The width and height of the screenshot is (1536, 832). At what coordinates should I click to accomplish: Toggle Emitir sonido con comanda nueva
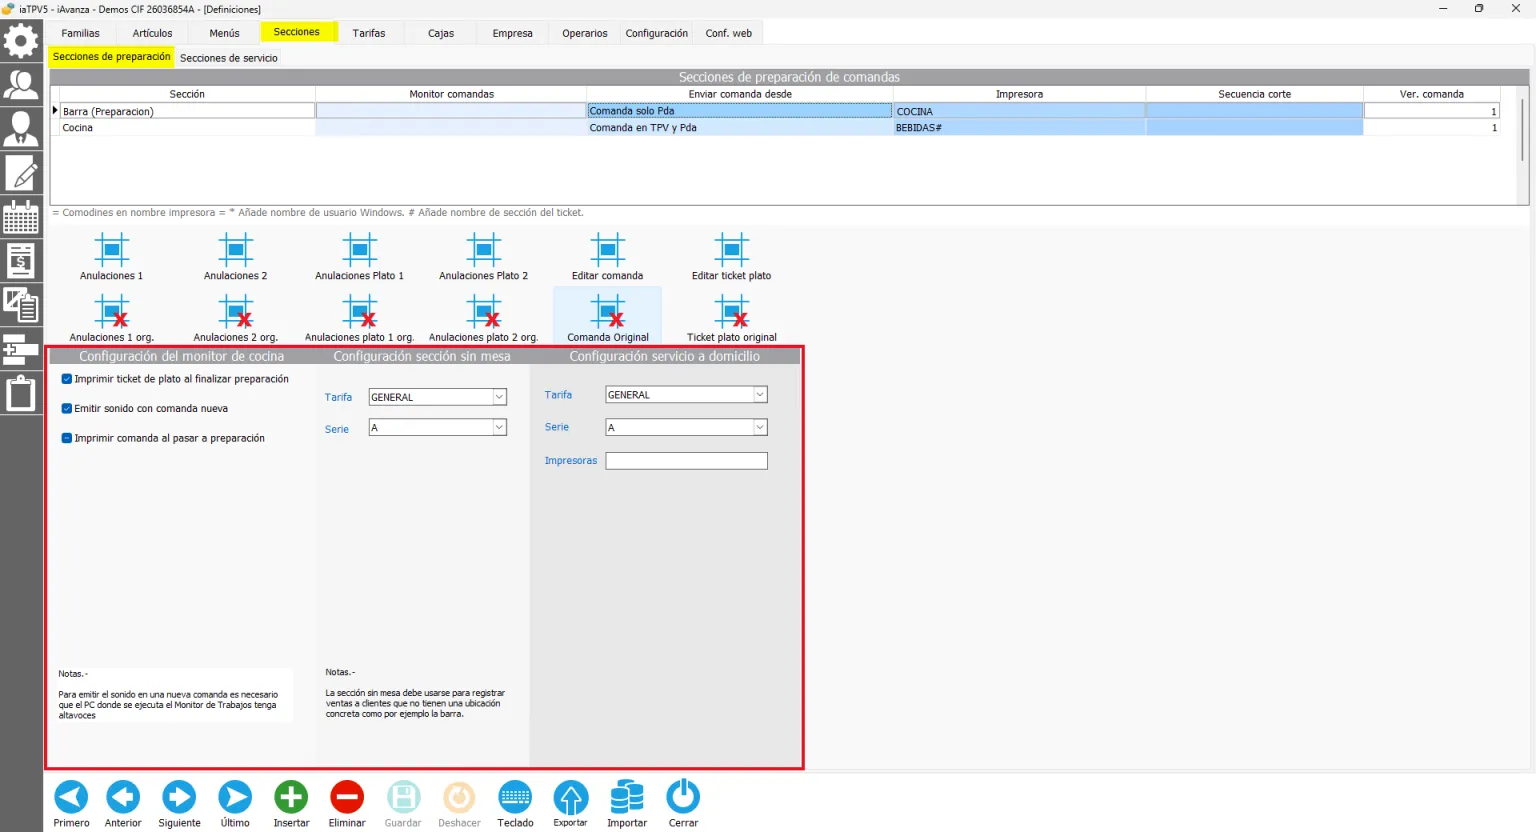tap(67, 408)
